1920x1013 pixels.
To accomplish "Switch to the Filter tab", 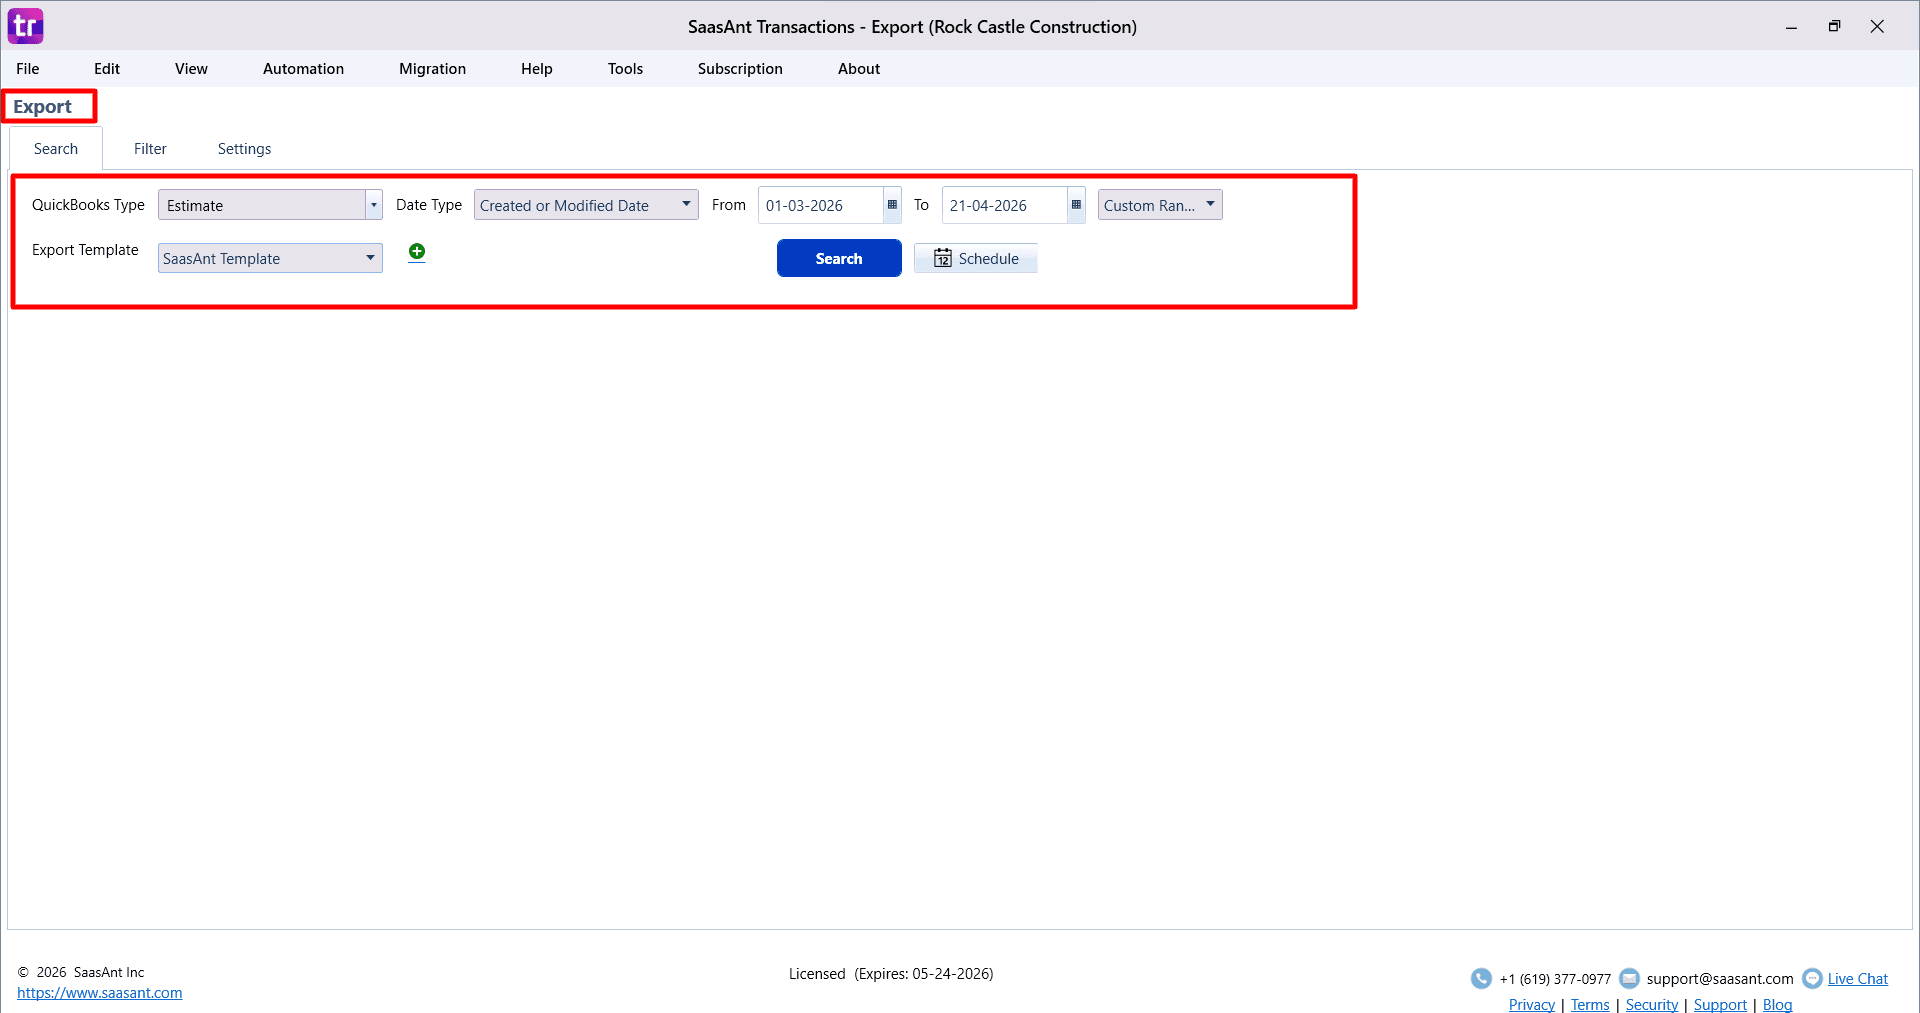I will [x=150, y=149].
